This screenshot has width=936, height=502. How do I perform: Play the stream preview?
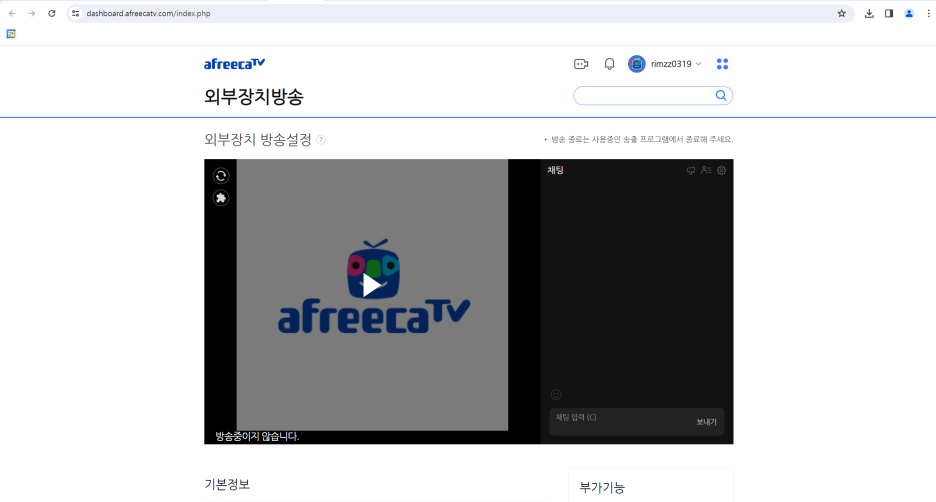[371, 286]
